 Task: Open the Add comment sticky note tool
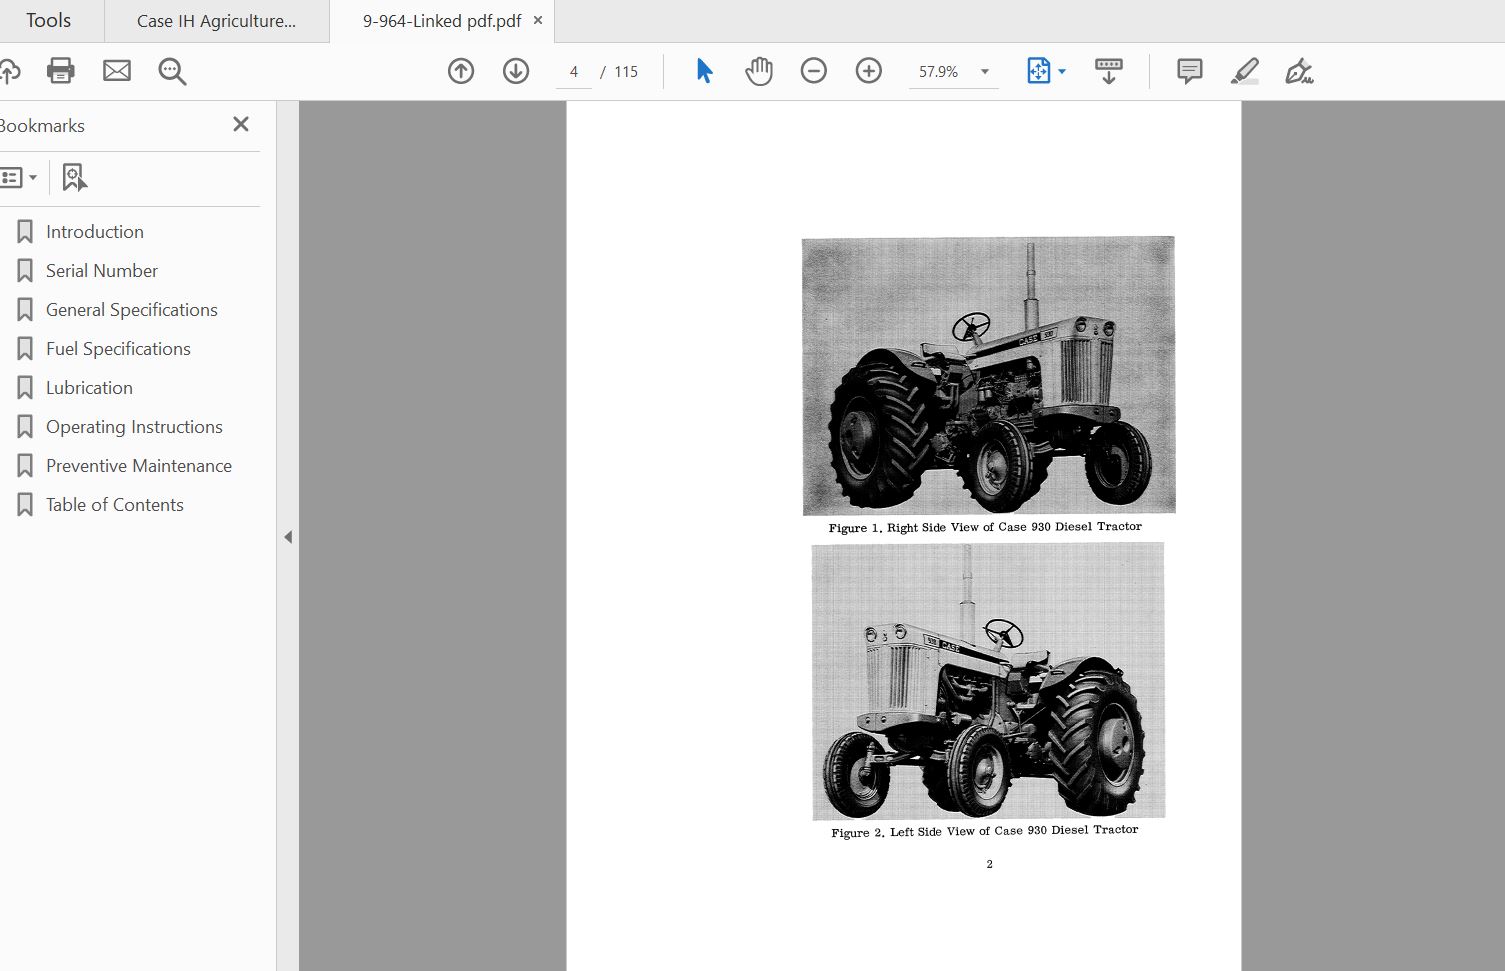tap(1190, 71)
